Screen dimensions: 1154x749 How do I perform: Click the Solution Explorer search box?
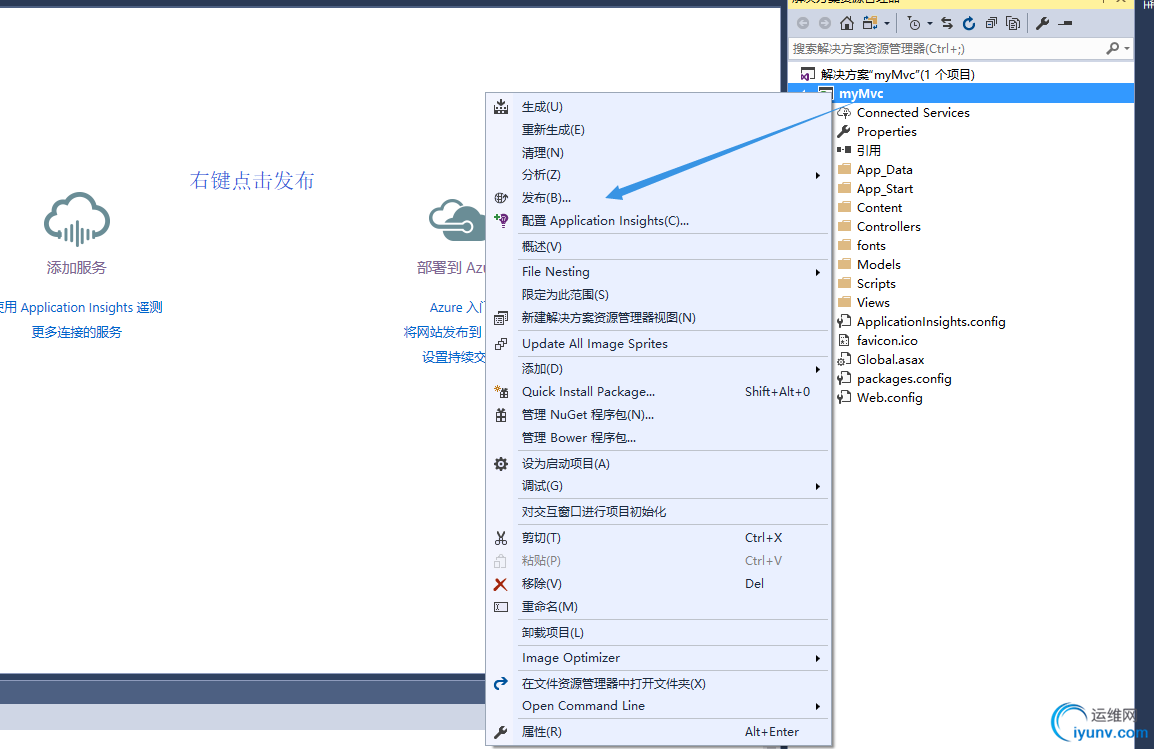(x=946, y=49)
